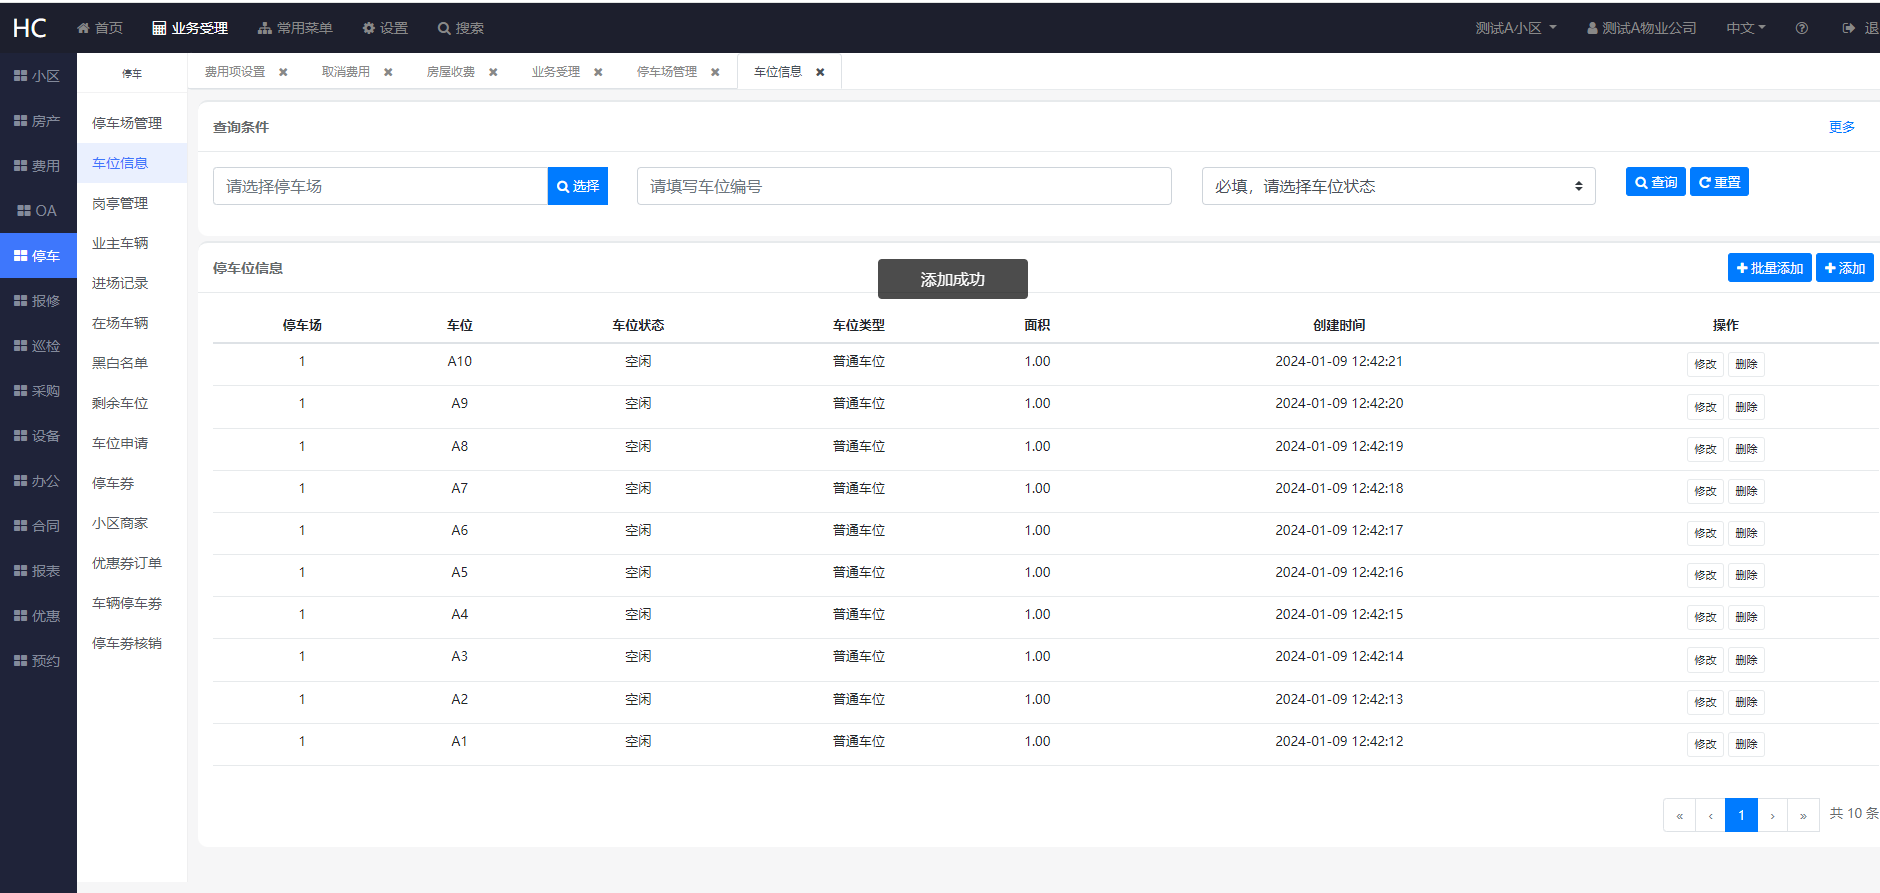Viewport: 1880px width, 893px height.
Task: Expand the 车位状态 select dropdown
Action: [x=1398, y=186]
